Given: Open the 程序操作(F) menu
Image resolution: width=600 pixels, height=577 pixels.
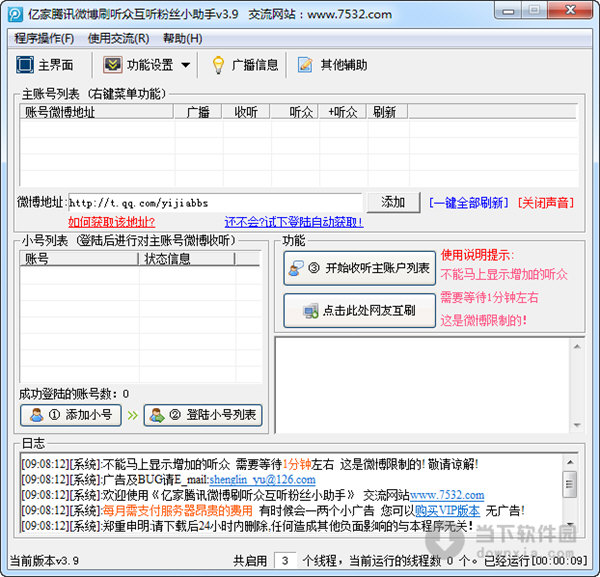Looking at the screenshot, I should [44, 39].
